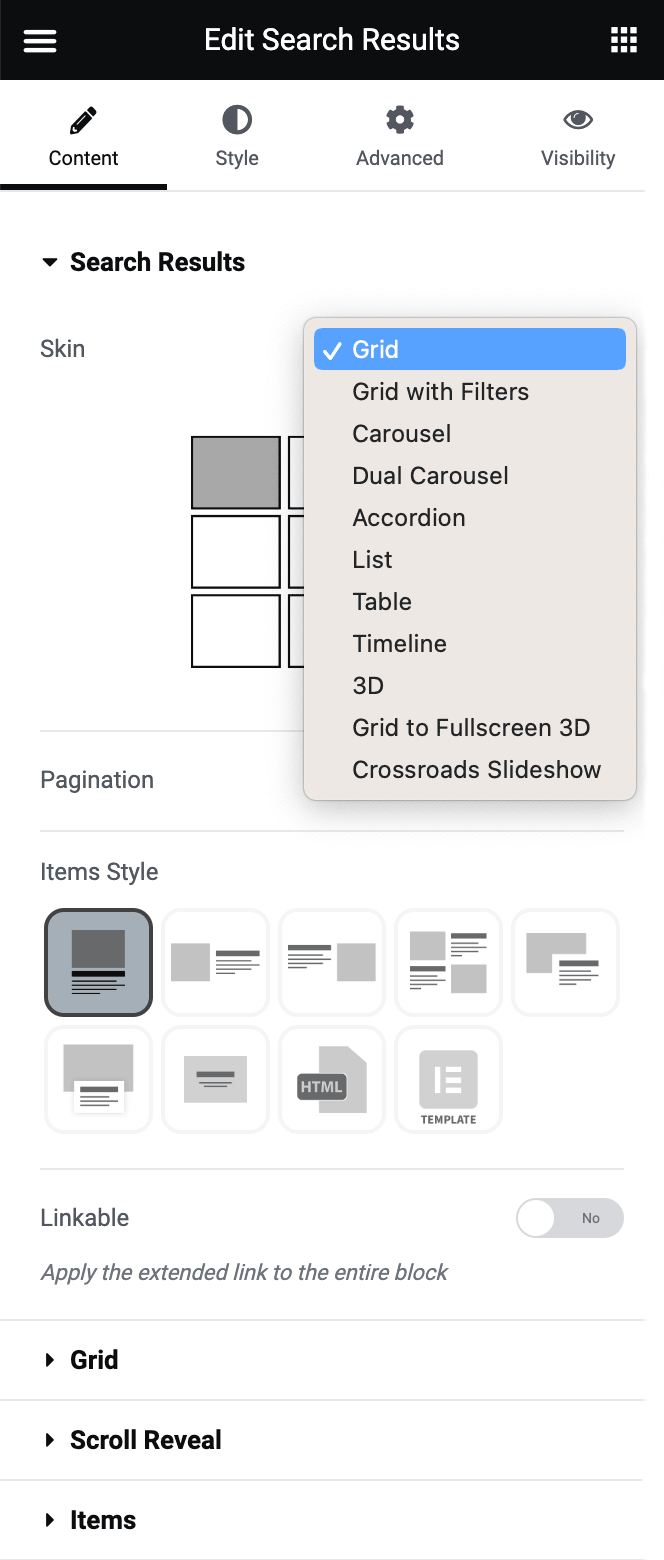
Task: Select the Template items style
Action: click(x=448, y=1080)
